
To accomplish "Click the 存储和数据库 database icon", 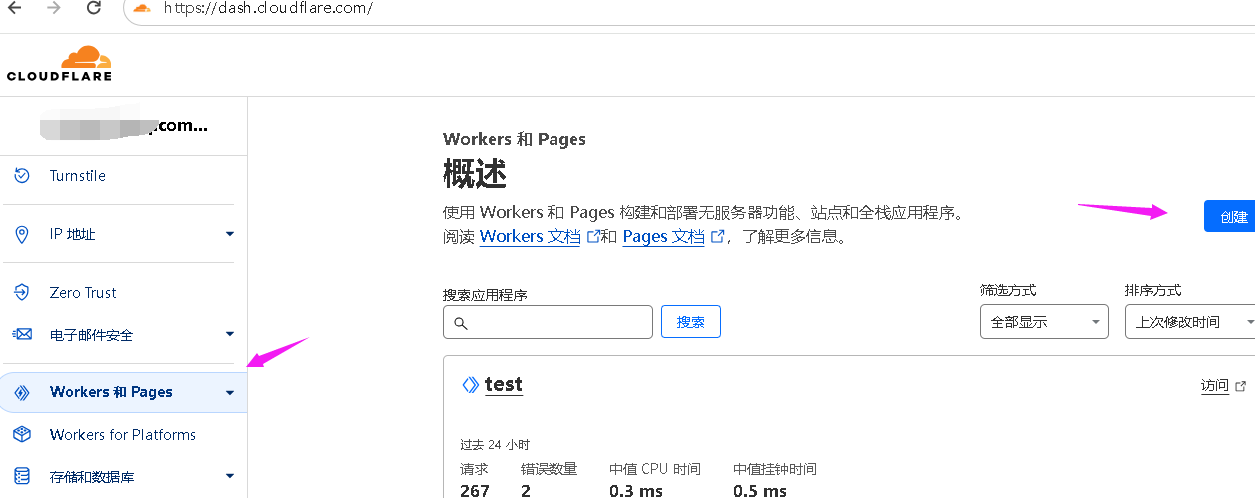I will [22, 477].
